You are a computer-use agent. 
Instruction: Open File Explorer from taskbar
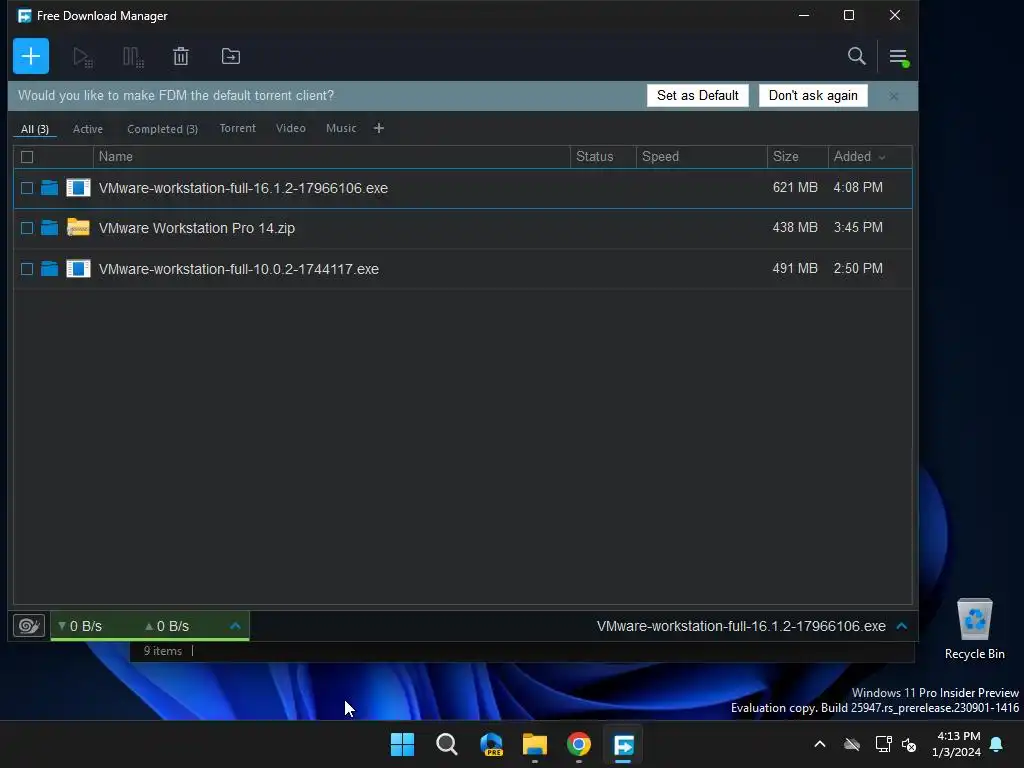pyautogui.click(x=535, y=744)
